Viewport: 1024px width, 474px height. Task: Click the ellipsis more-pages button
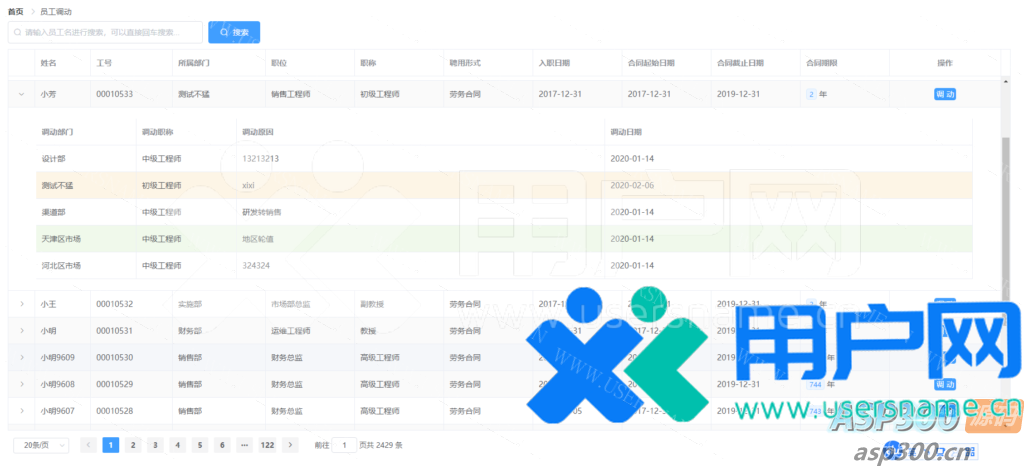[x=244, y=445]
